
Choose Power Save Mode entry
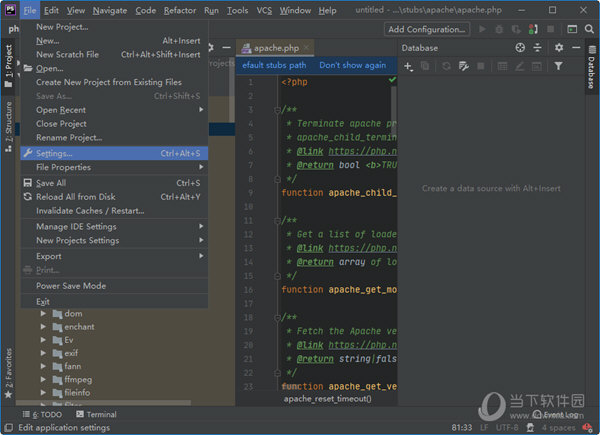(x=114, y=286)
